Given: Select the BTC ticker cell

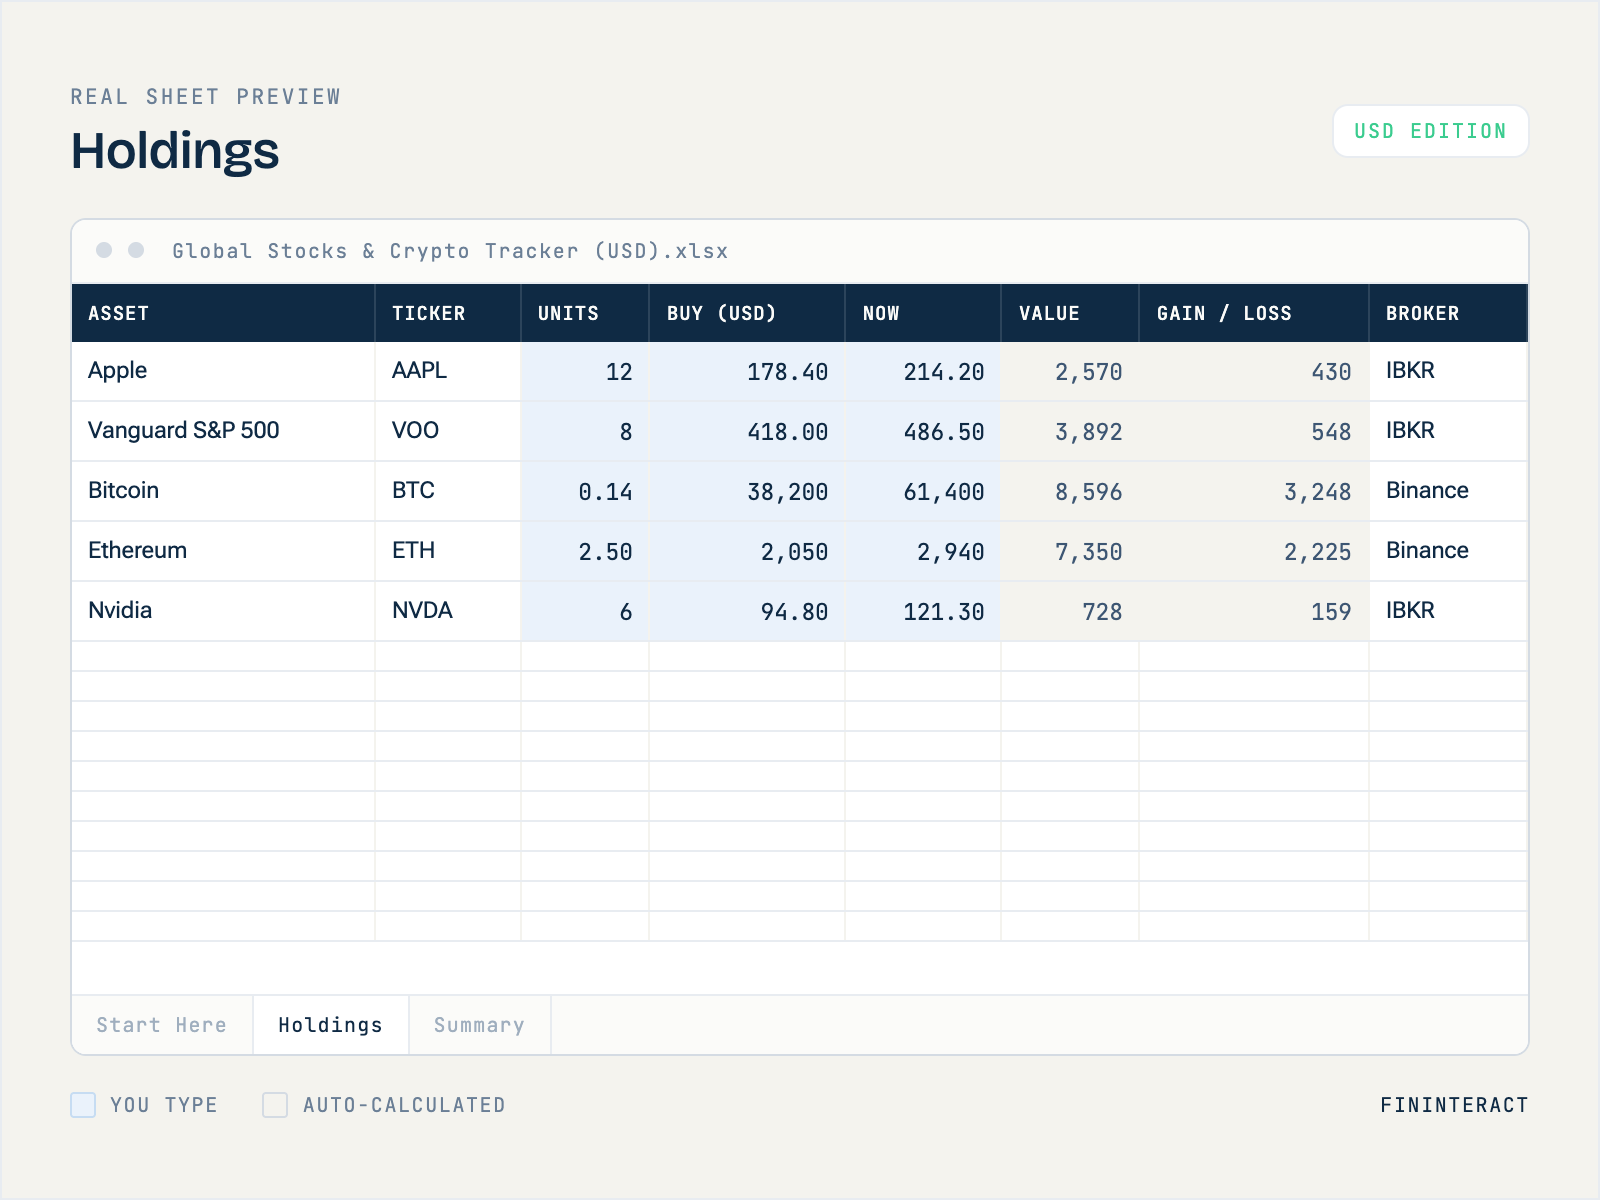Looking at the screenshot, I should [x=448, y=491].
